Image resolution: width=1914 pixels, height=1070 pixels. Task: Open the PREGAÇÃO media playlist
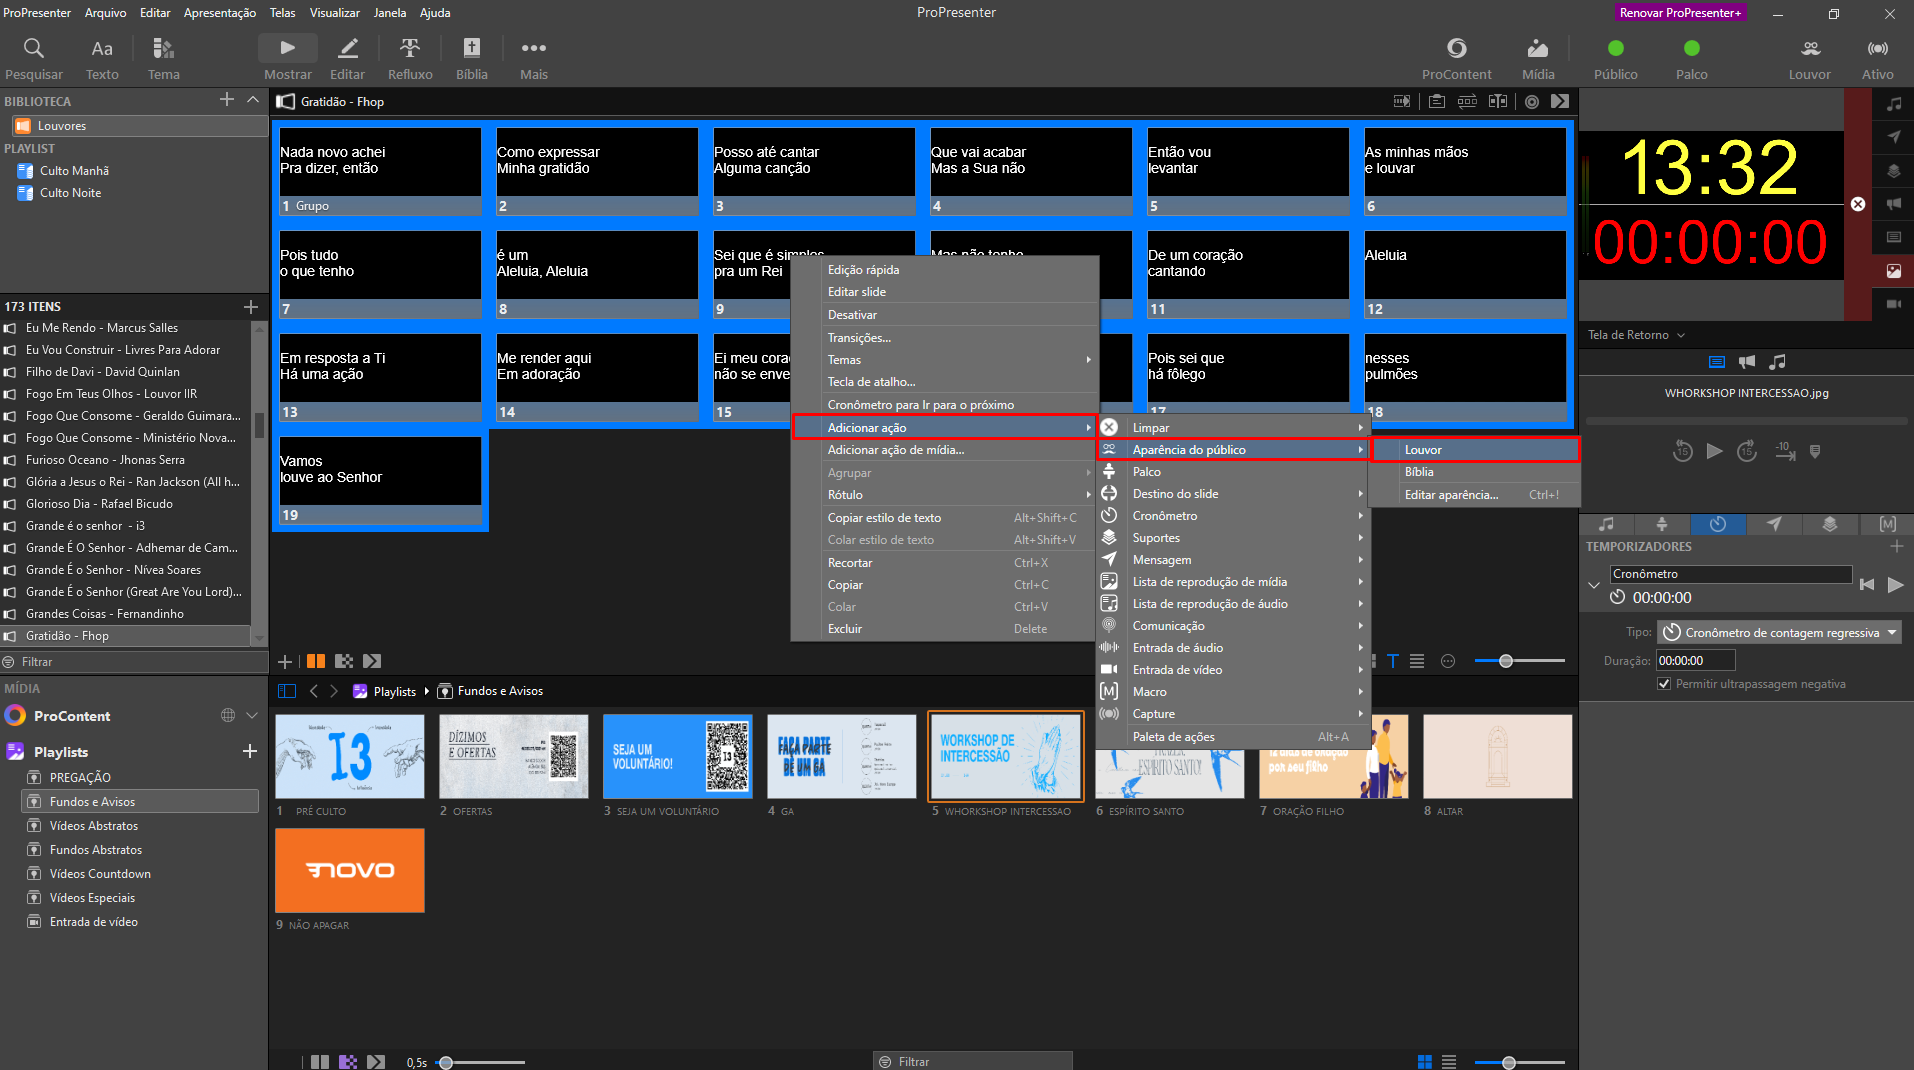(80, 778)
